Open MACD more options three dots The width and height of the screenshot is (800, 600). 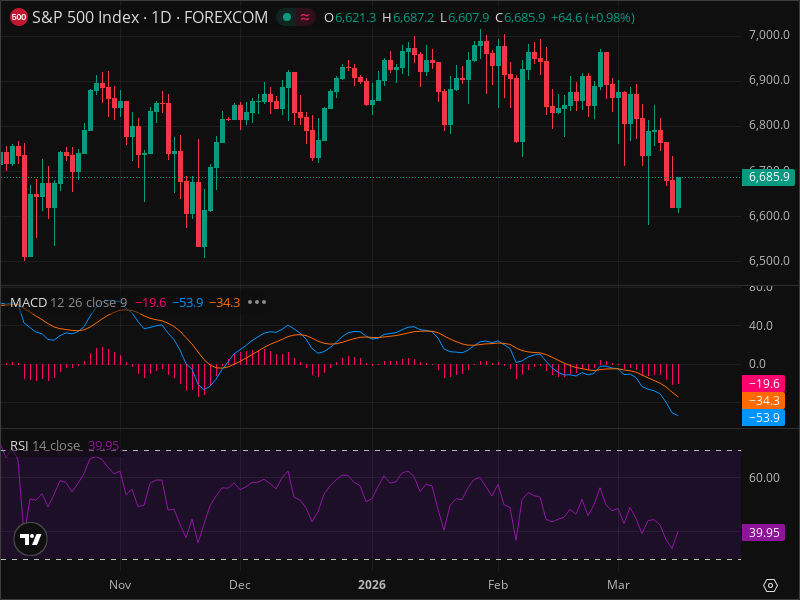point(257,302)
